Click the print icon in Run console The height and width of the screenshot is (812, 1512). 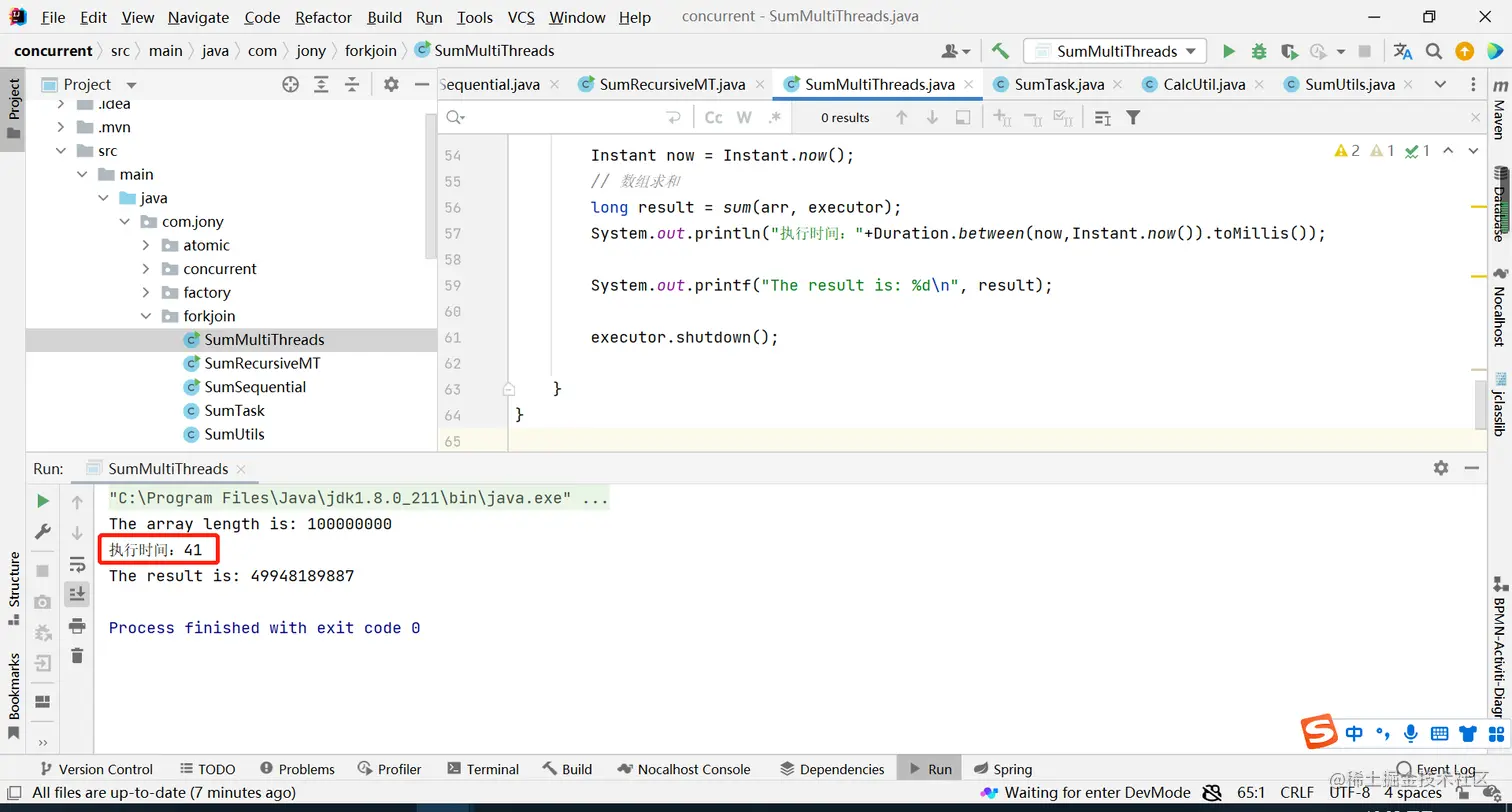[x=77, y=626]
